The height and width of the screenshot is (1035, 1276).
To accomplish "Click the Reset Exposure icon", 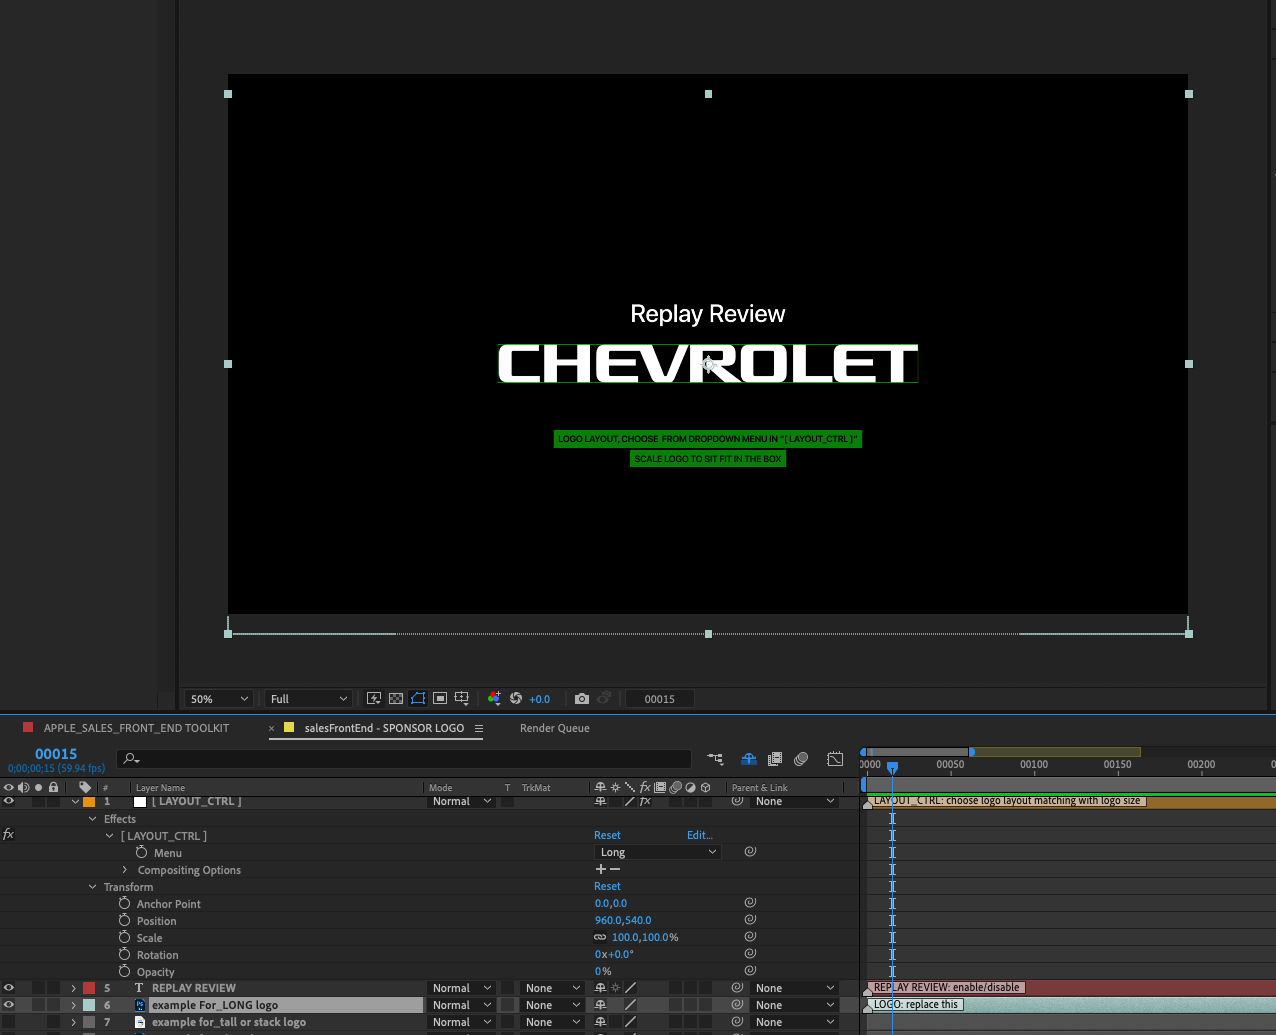I will pyautogui.click(x=516, y=699).
